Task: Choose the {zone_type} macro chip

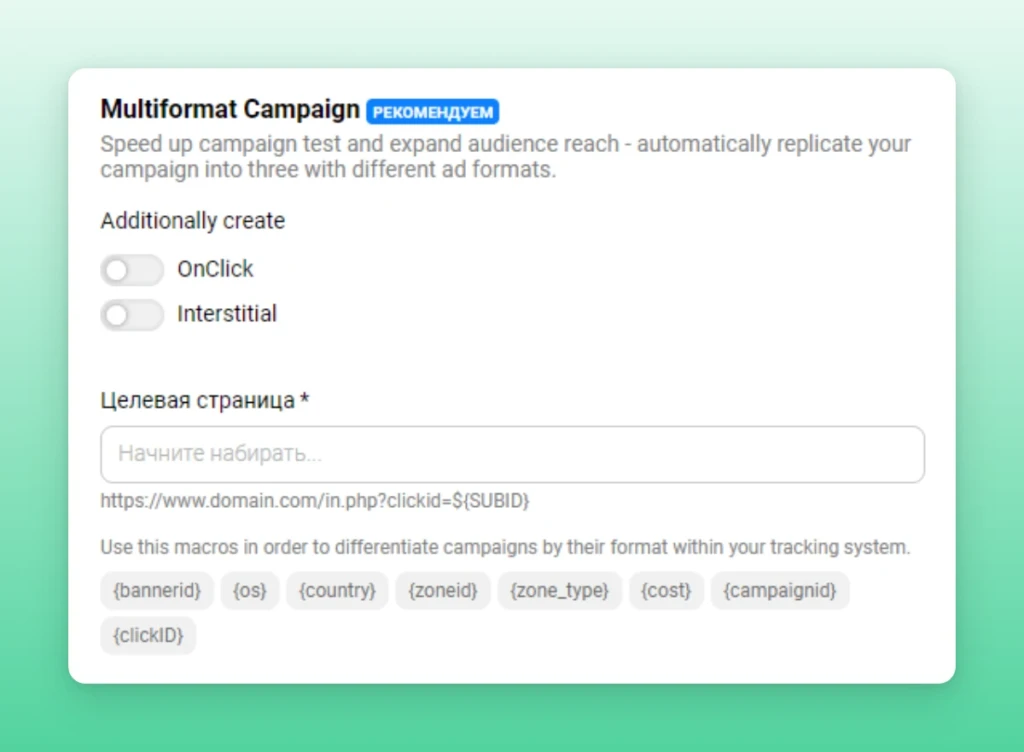Action: click(560, 591)
